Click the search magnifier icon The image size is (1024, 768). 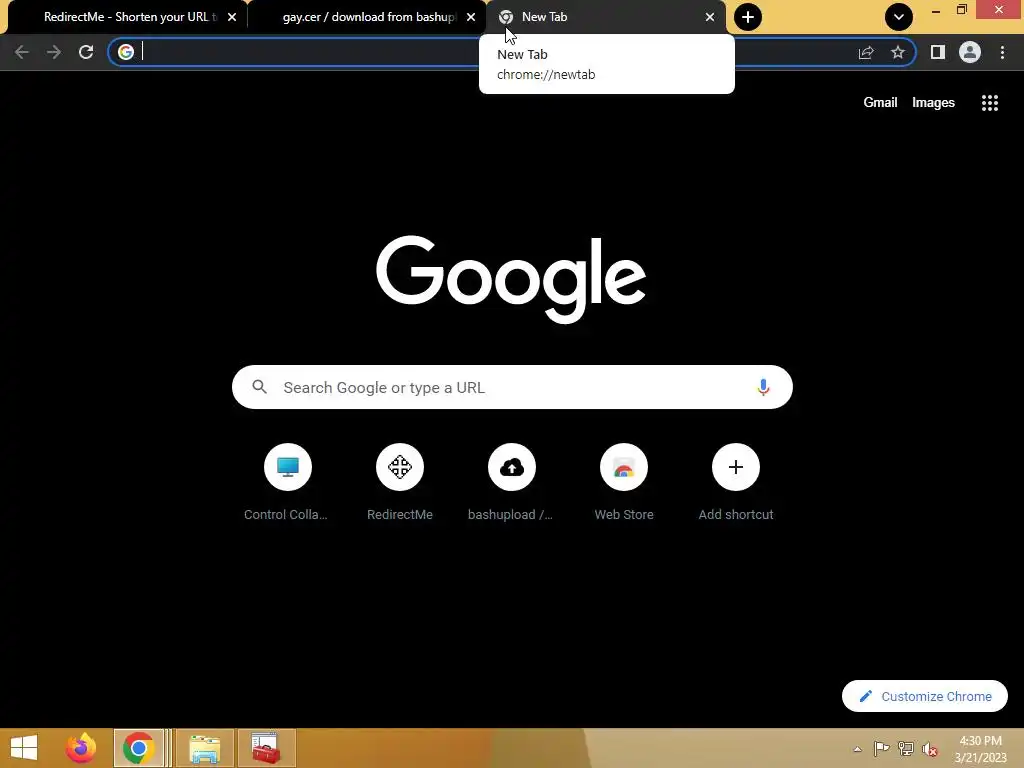pos(259,387)
